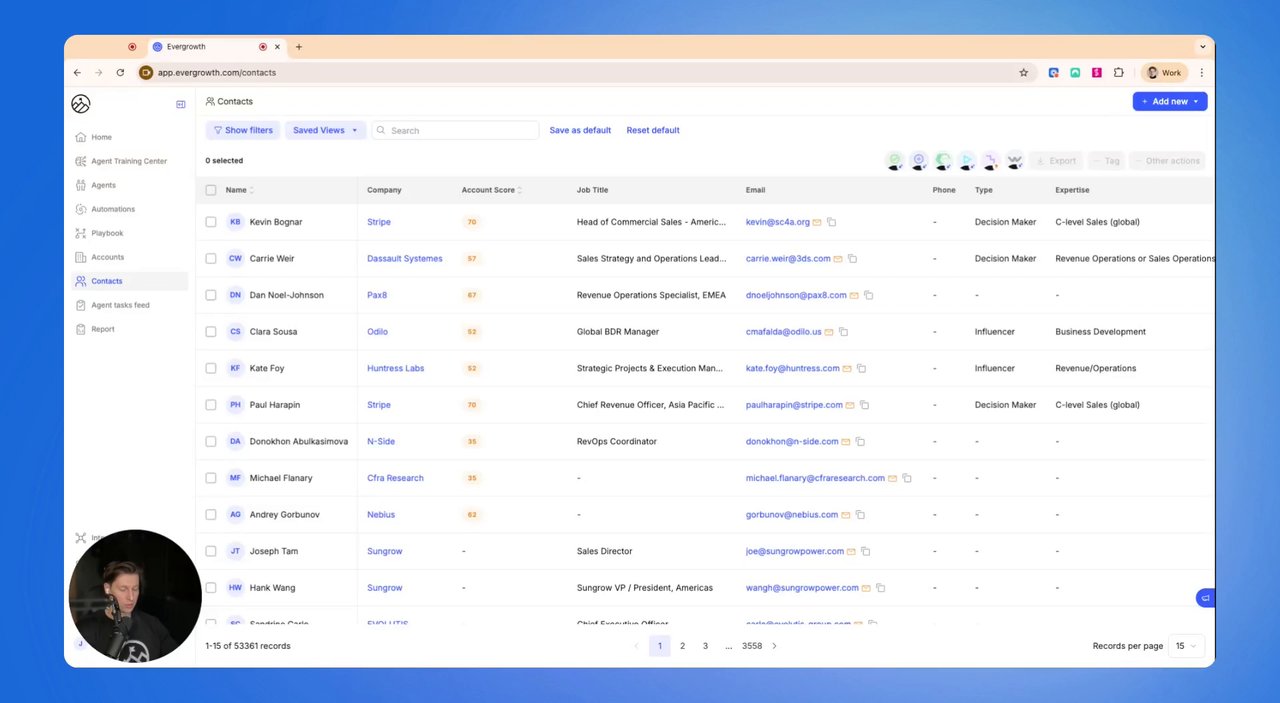
Task: Select the Michael Flanary row checkbox
Action: [x=211, y=478]
